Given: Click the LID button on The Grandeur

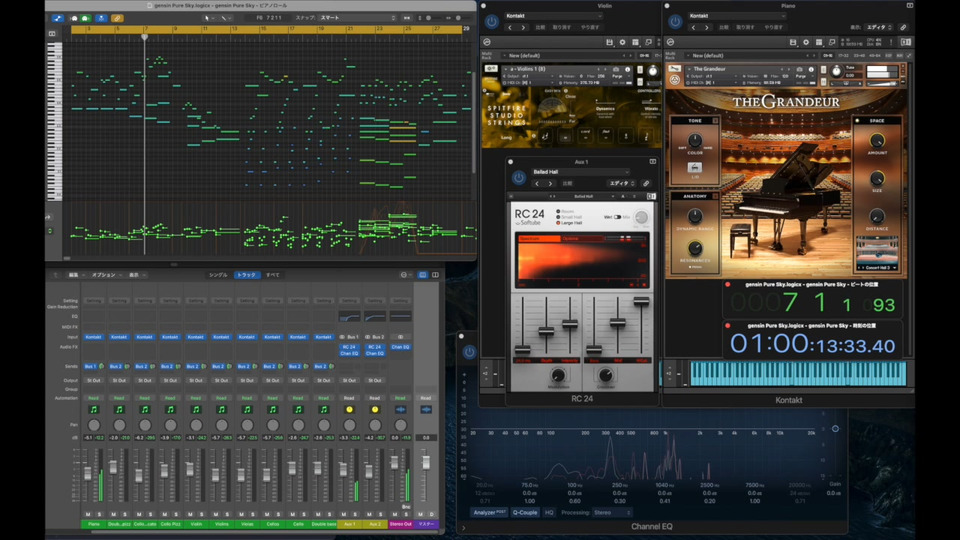Looking at the screenshot, I should (694, 168).
